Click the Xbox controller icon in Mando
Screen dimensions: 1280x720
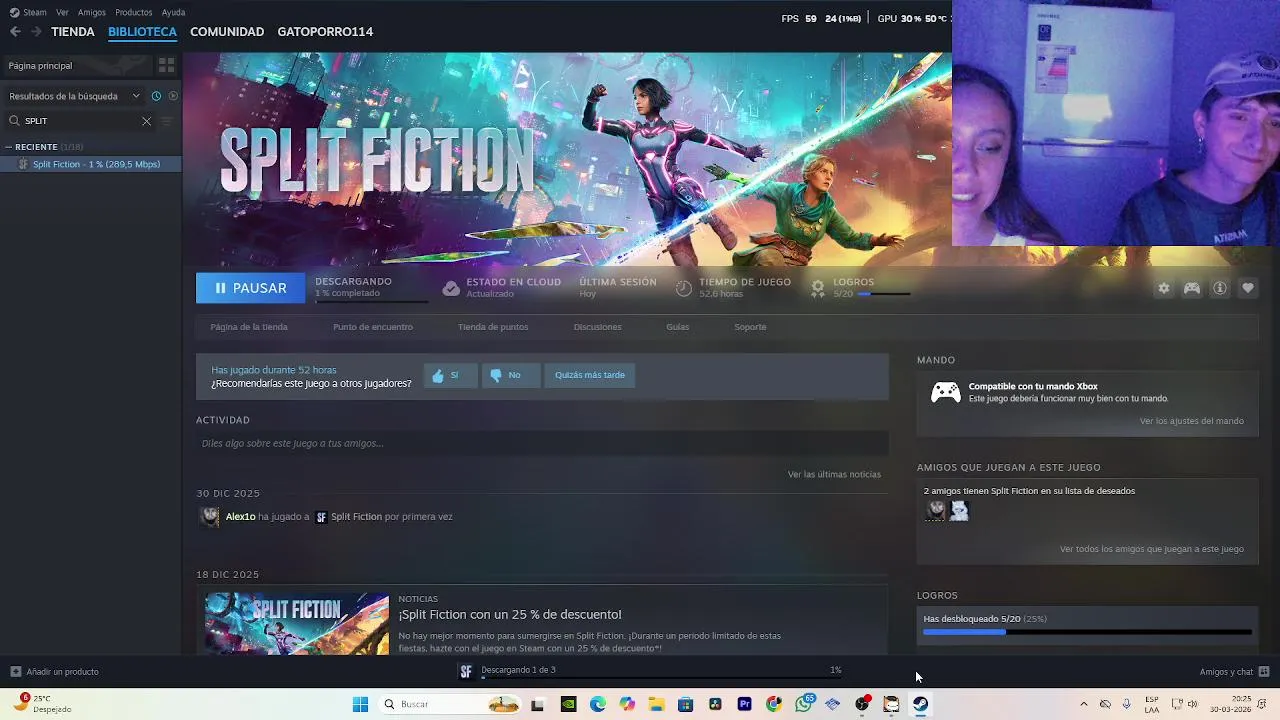[x=946, y=392]
